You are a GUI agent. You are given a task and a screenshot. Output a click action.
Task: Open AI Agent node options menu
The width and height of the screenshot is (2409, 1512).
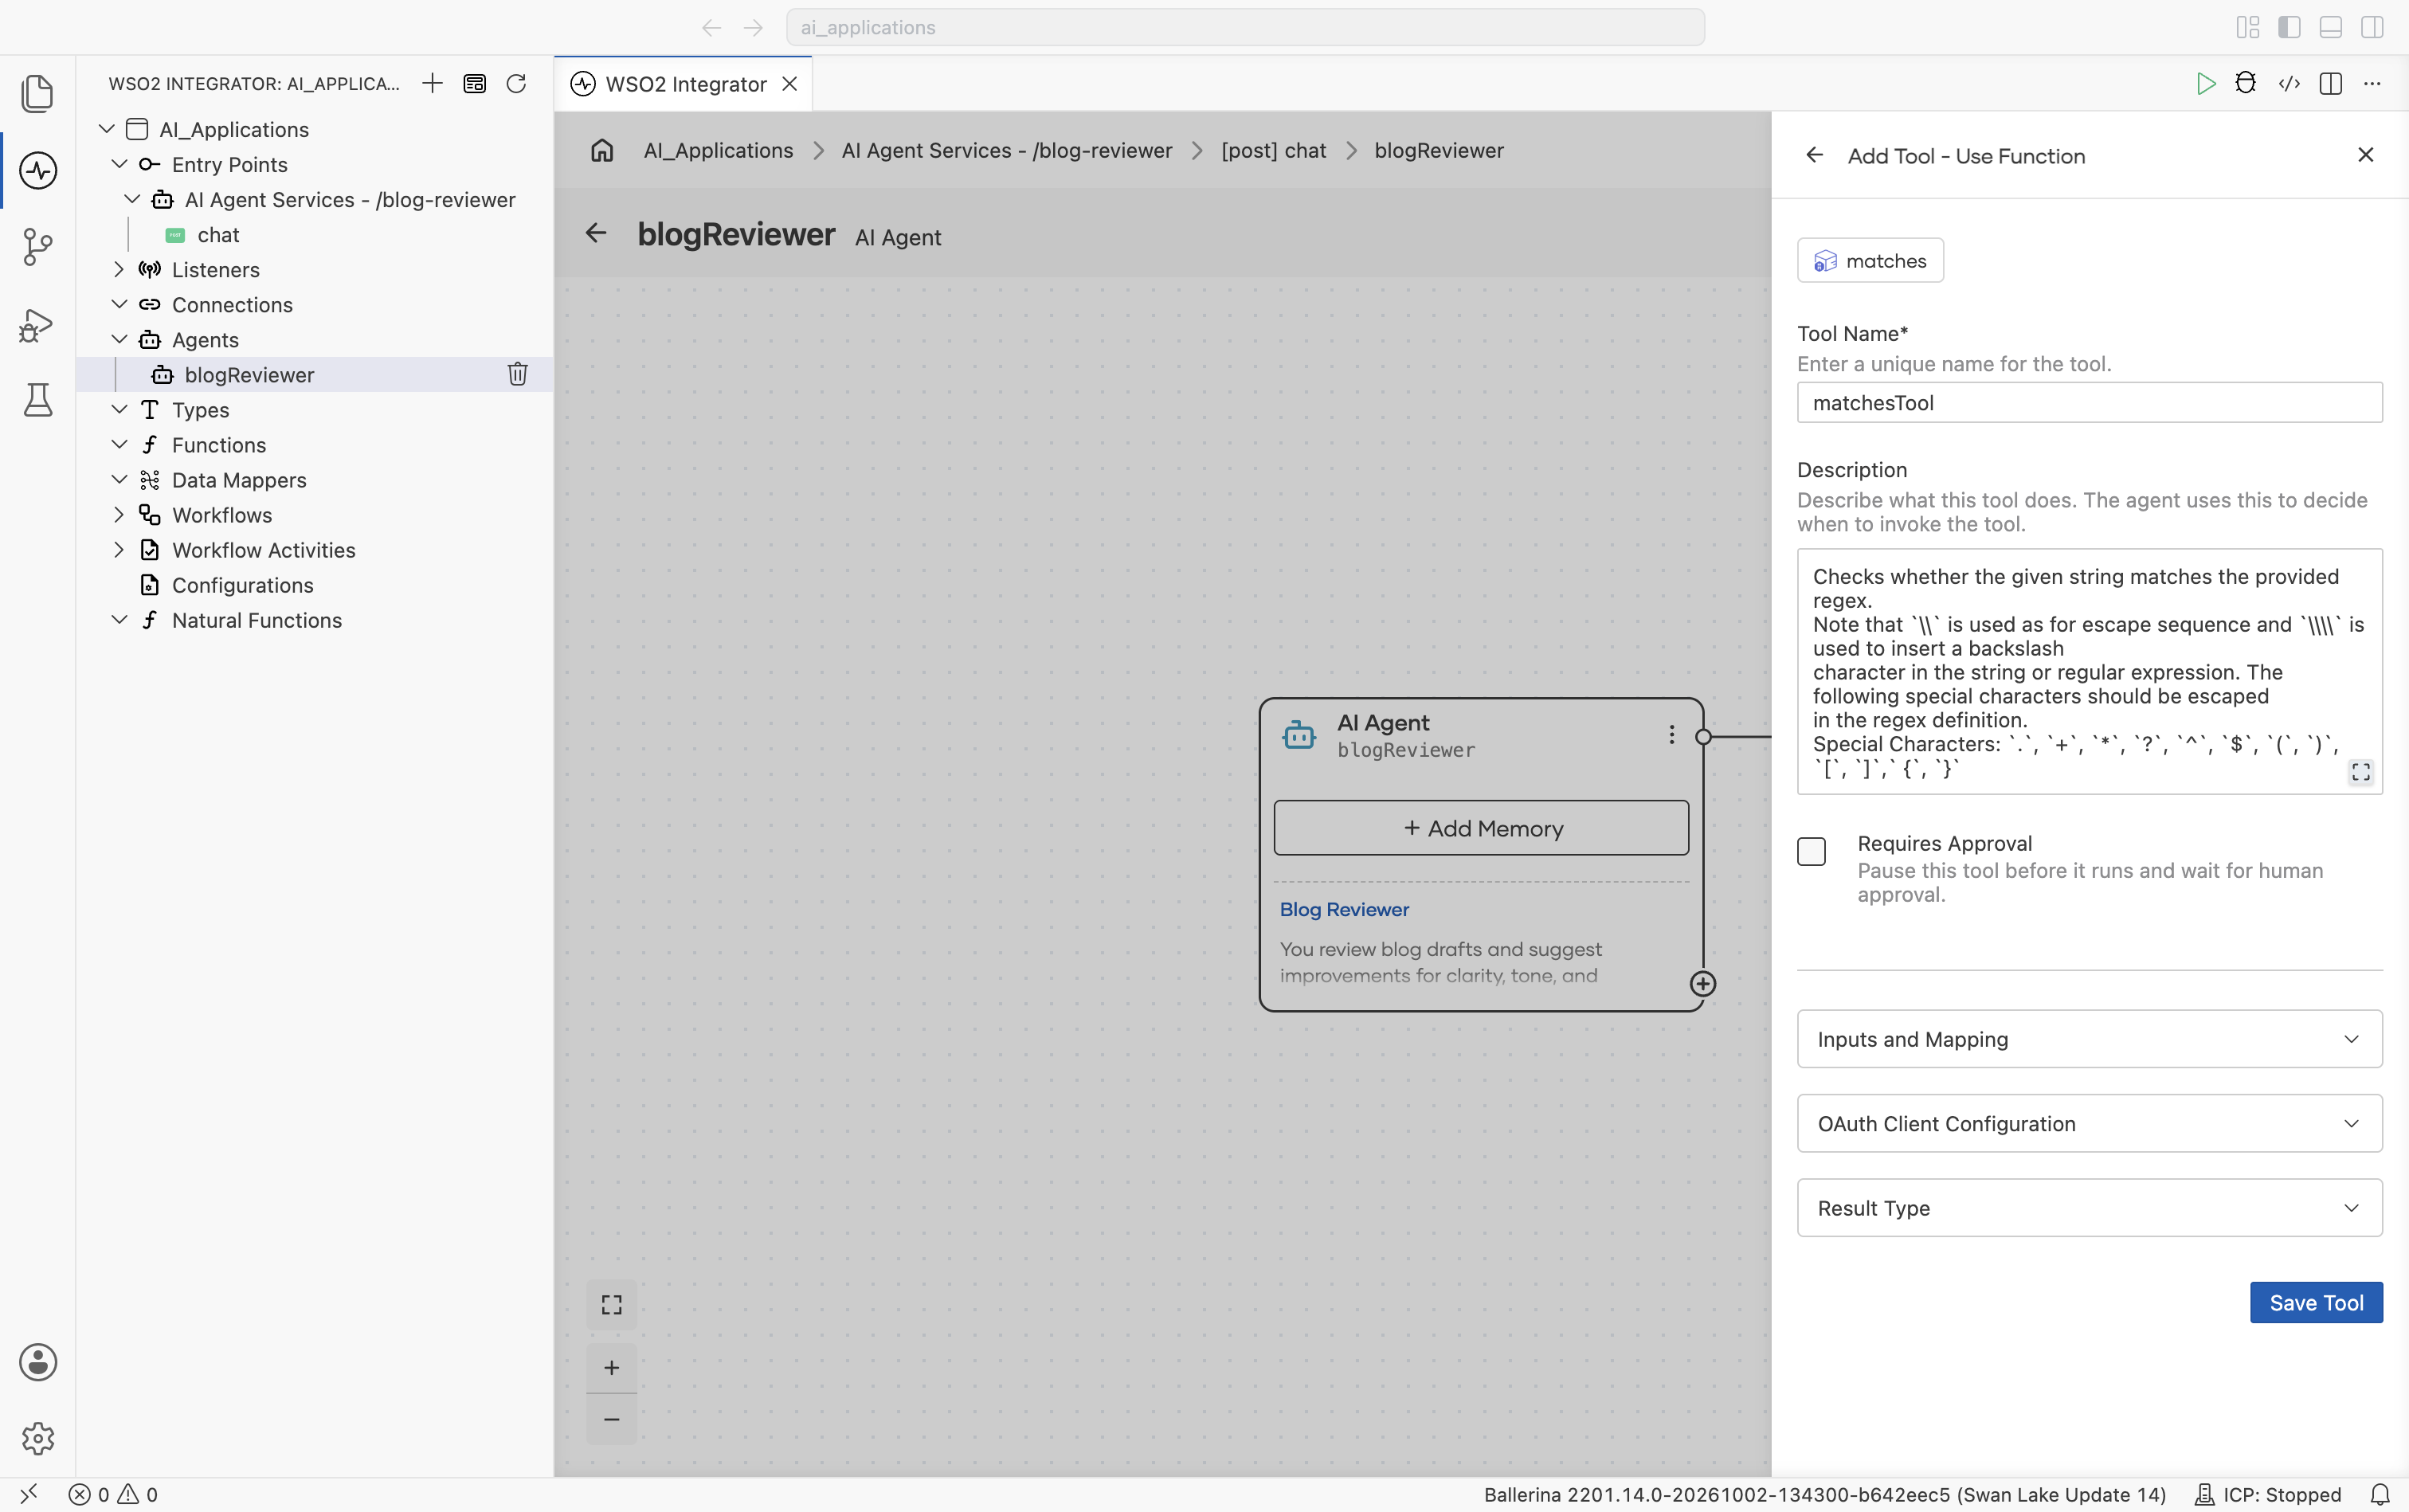coord(1671,735)
